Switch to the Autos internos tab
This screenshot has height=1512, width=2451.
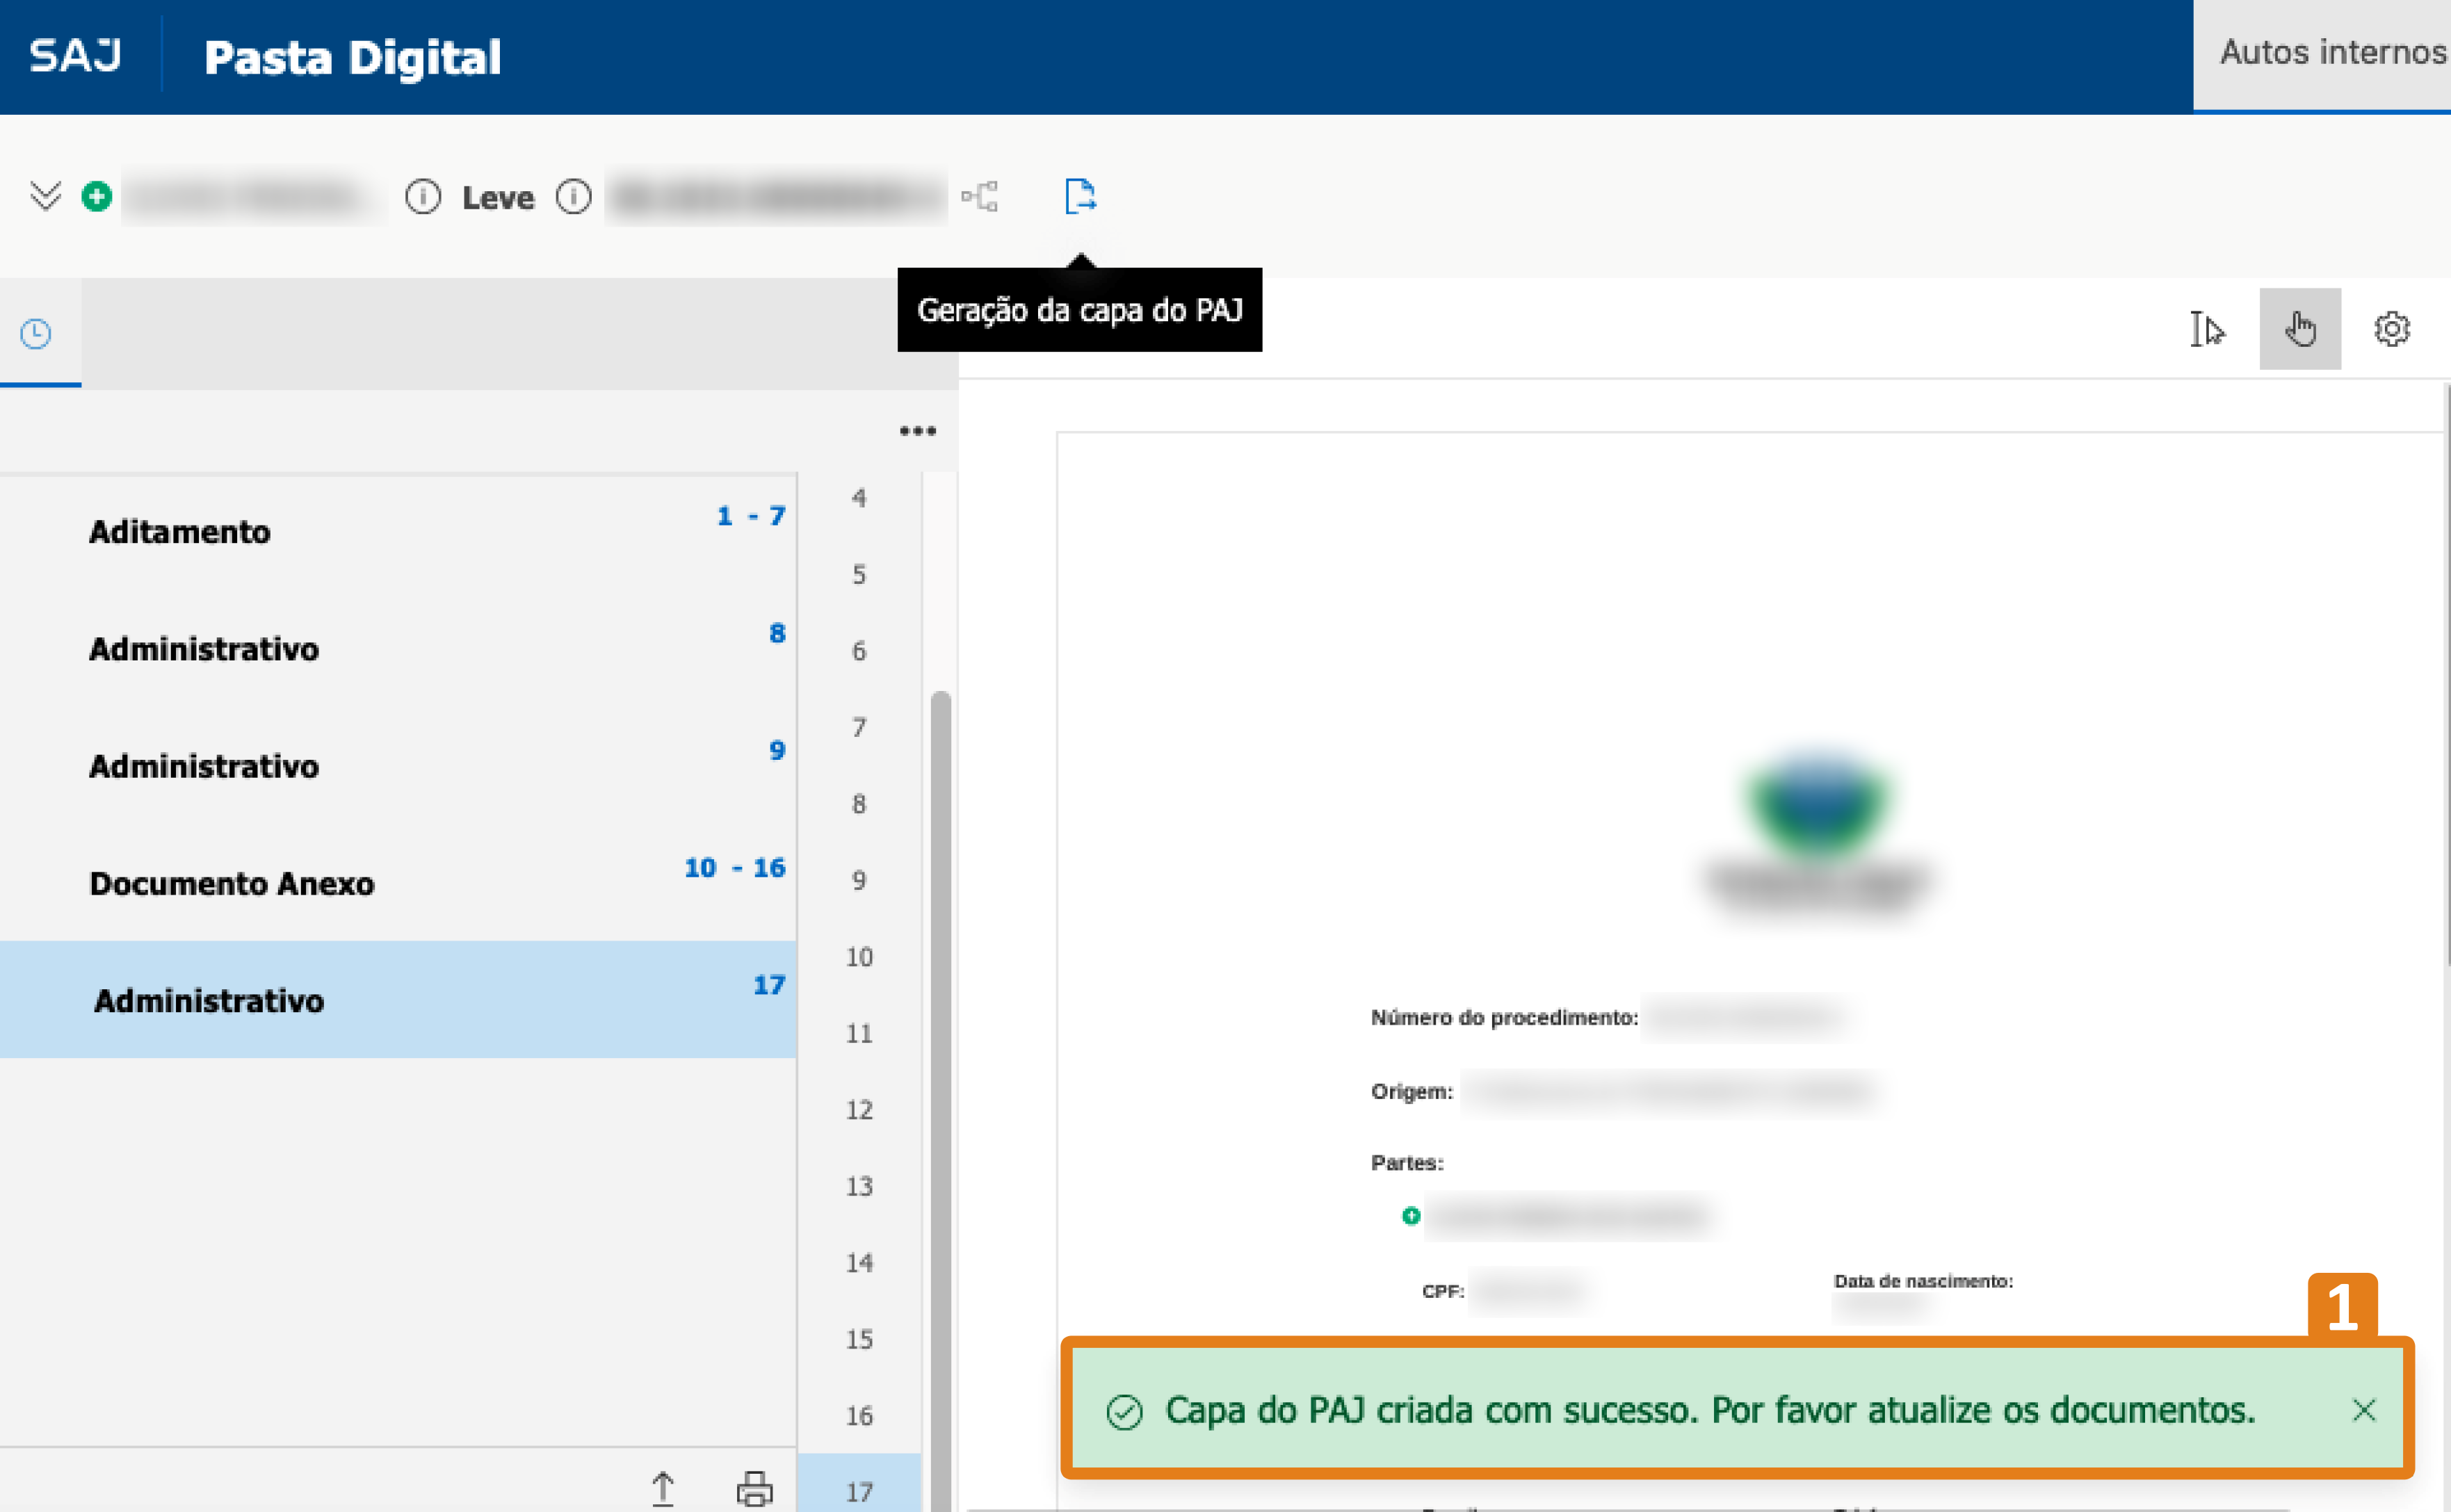tap(2330, 53)
